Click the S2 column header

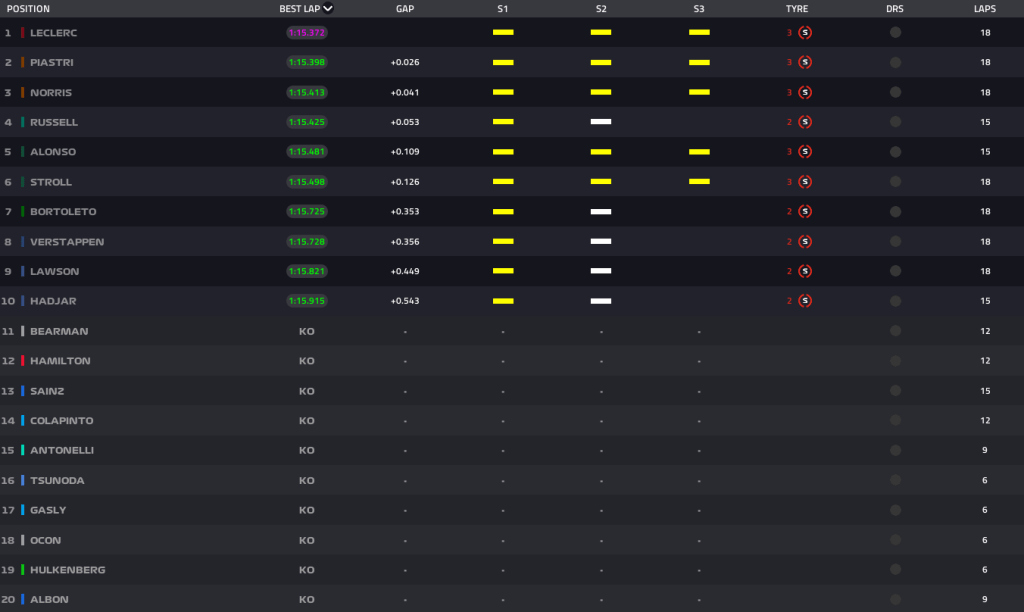[601, 8]
